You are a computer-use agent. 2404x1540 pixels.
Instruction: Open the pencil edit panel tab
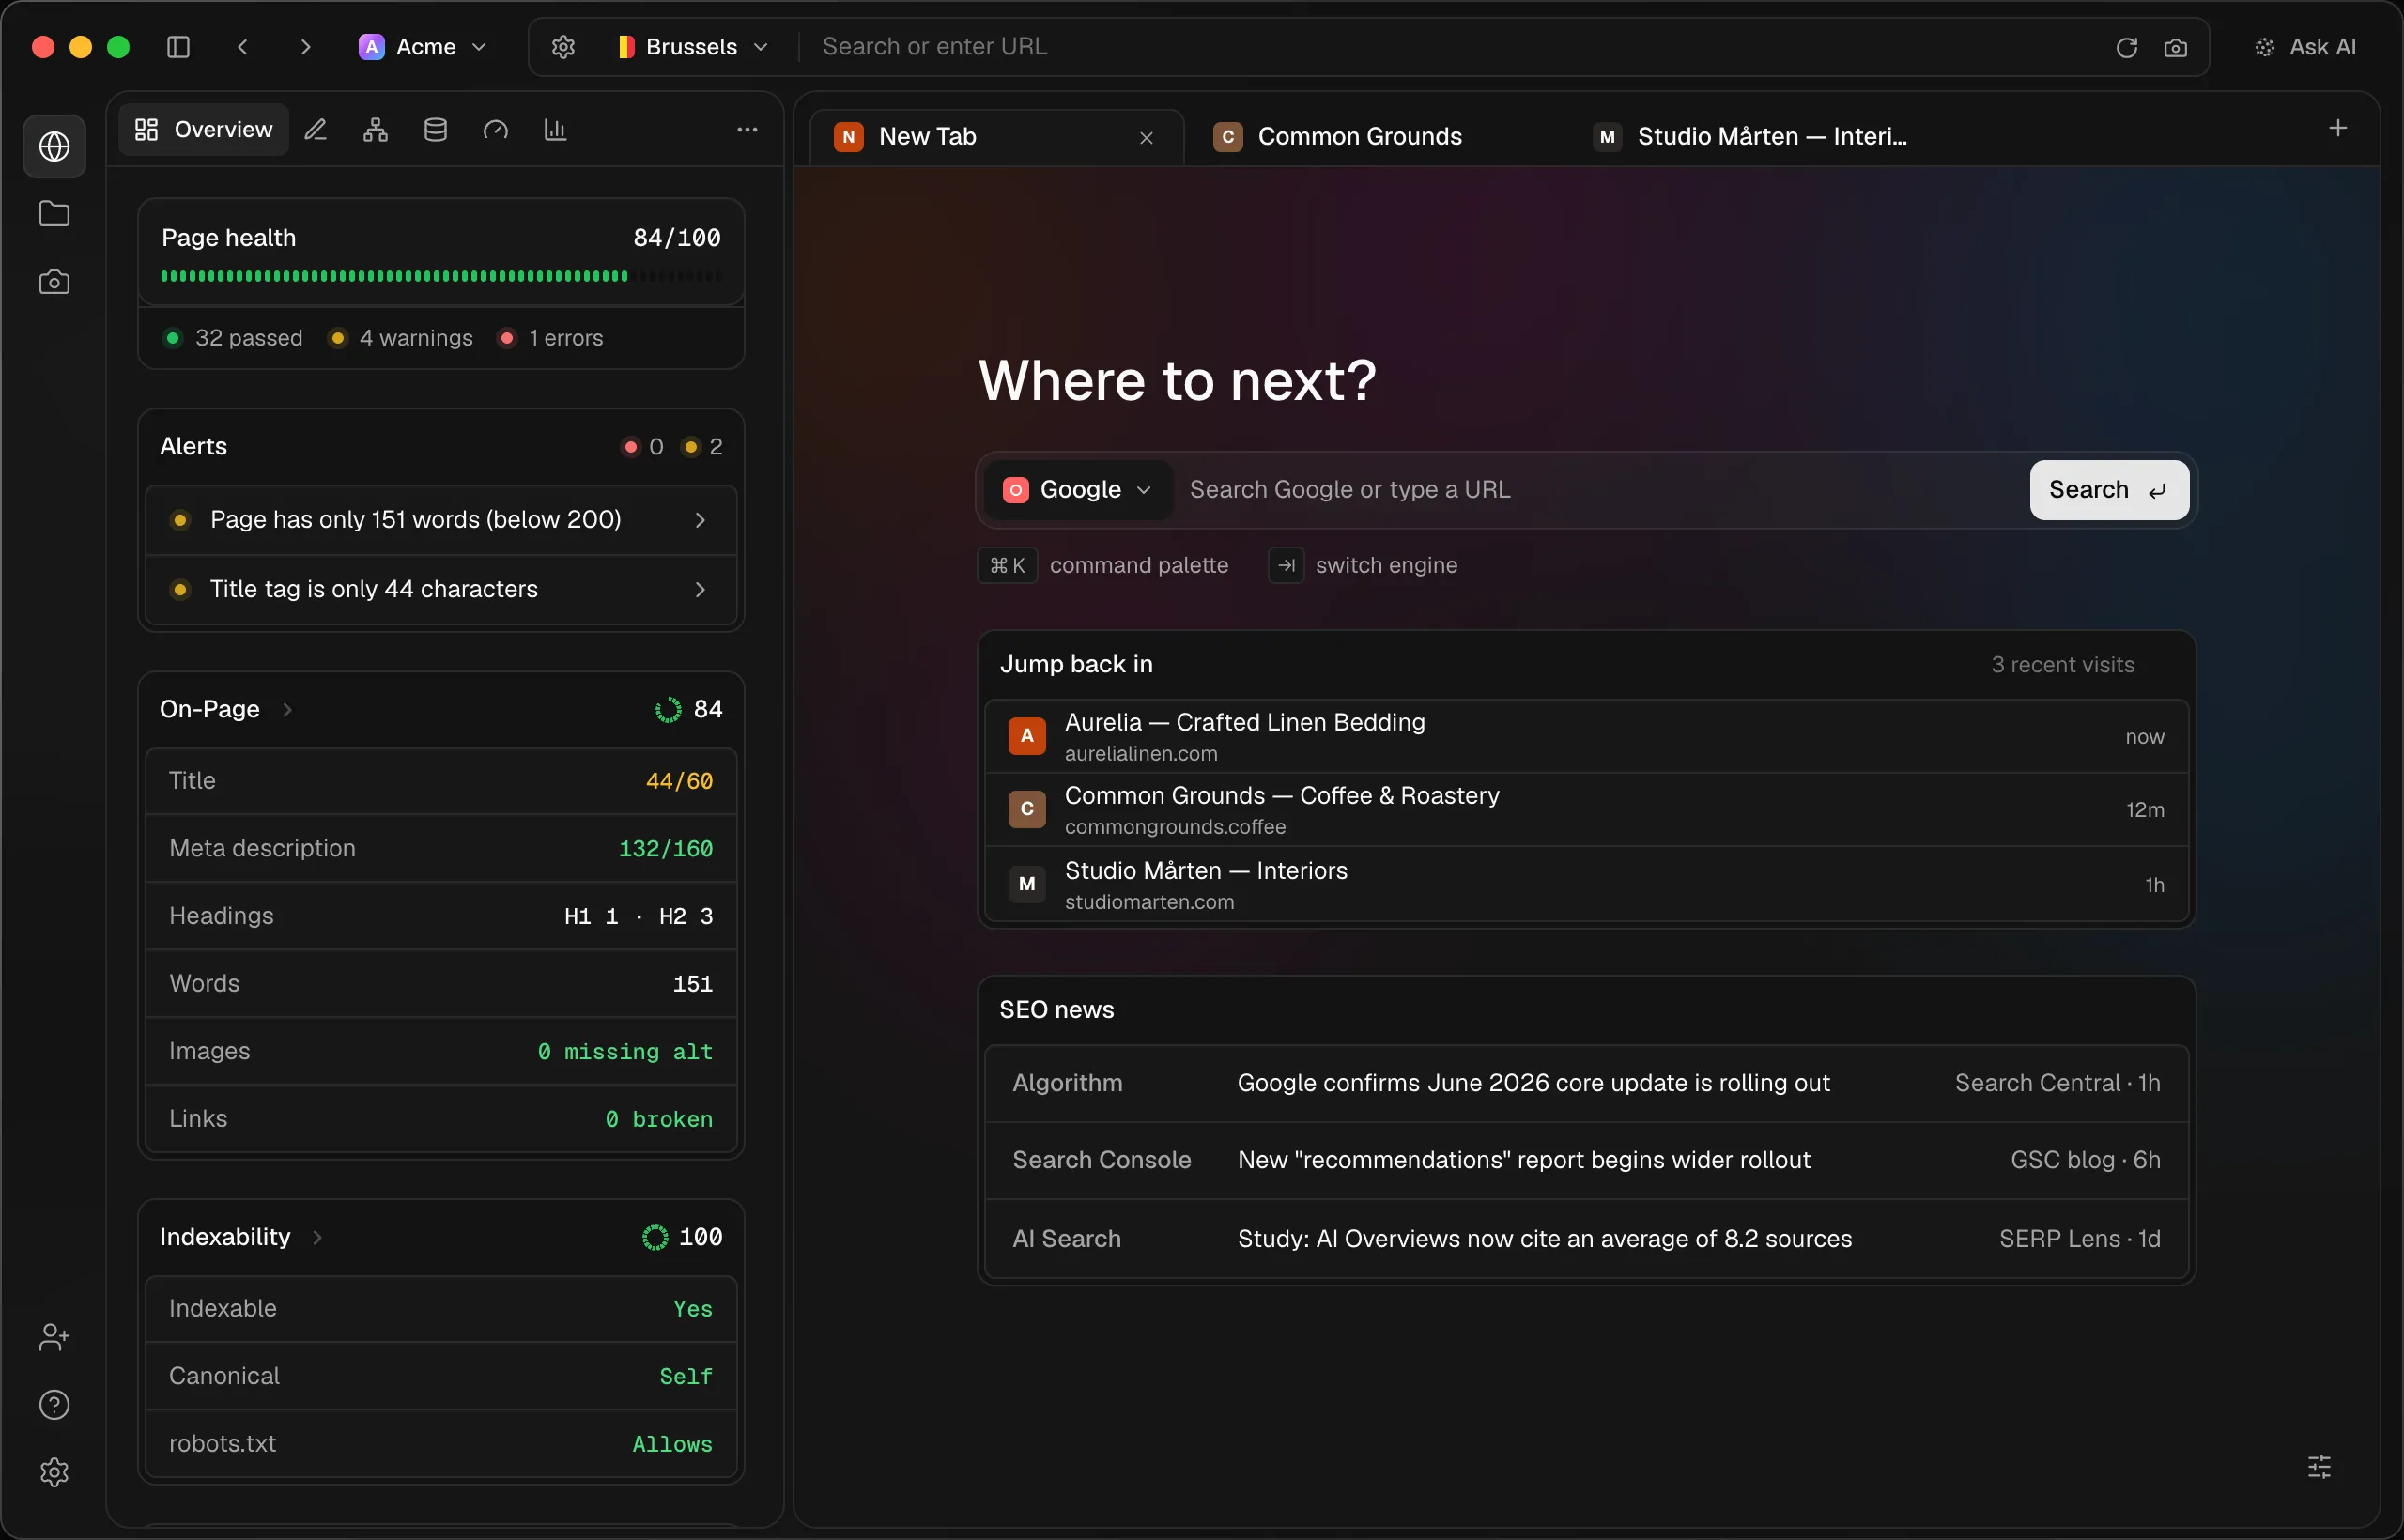[x=316, y=130]
